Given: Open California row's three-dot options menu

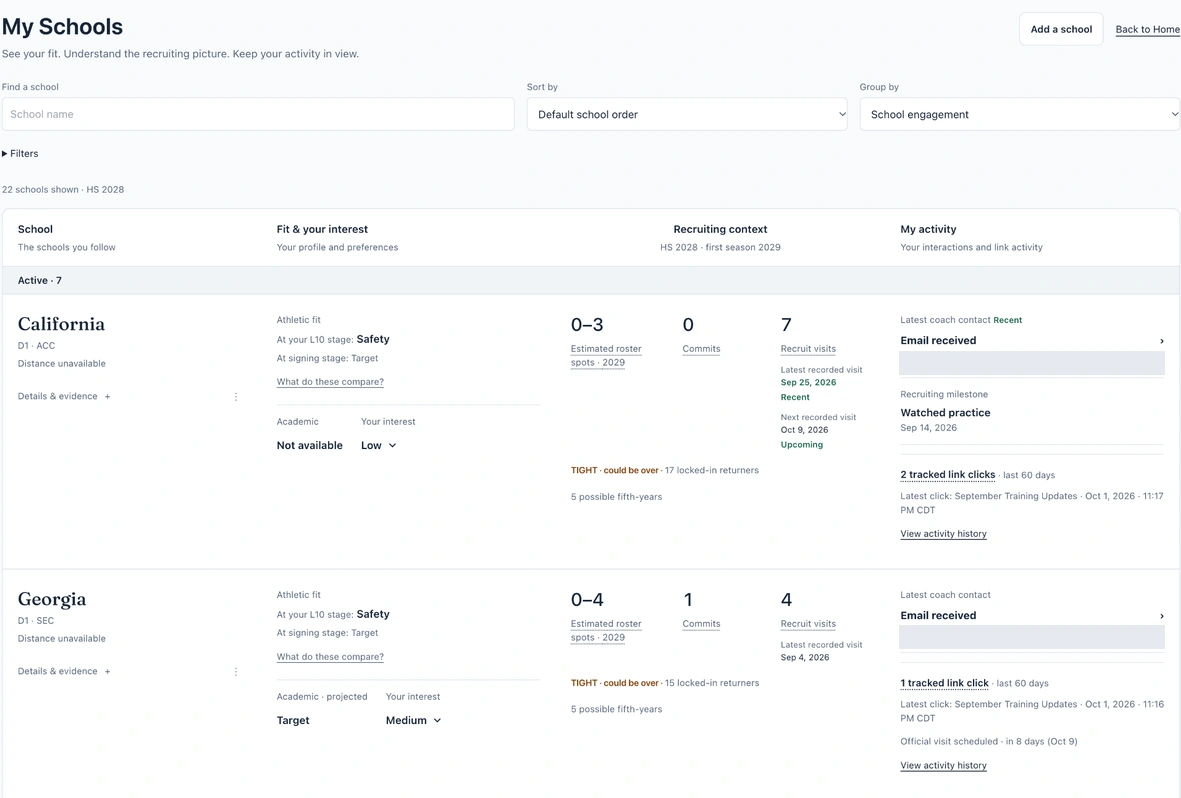Looking at the screenshot, I should point(236,396).
